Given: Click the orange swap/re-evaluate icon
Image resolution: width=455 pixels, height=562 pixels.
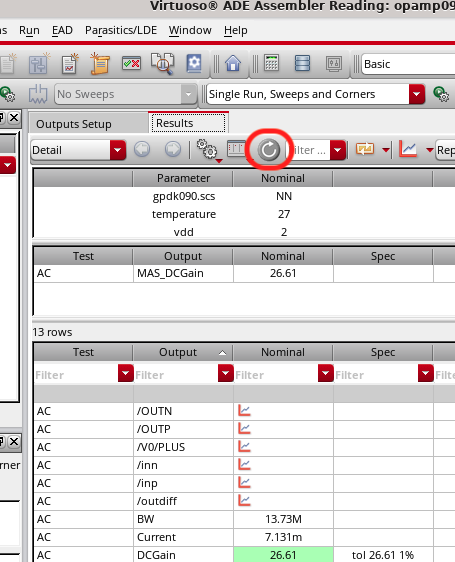Looking at the screenshot, I should 365,149.
